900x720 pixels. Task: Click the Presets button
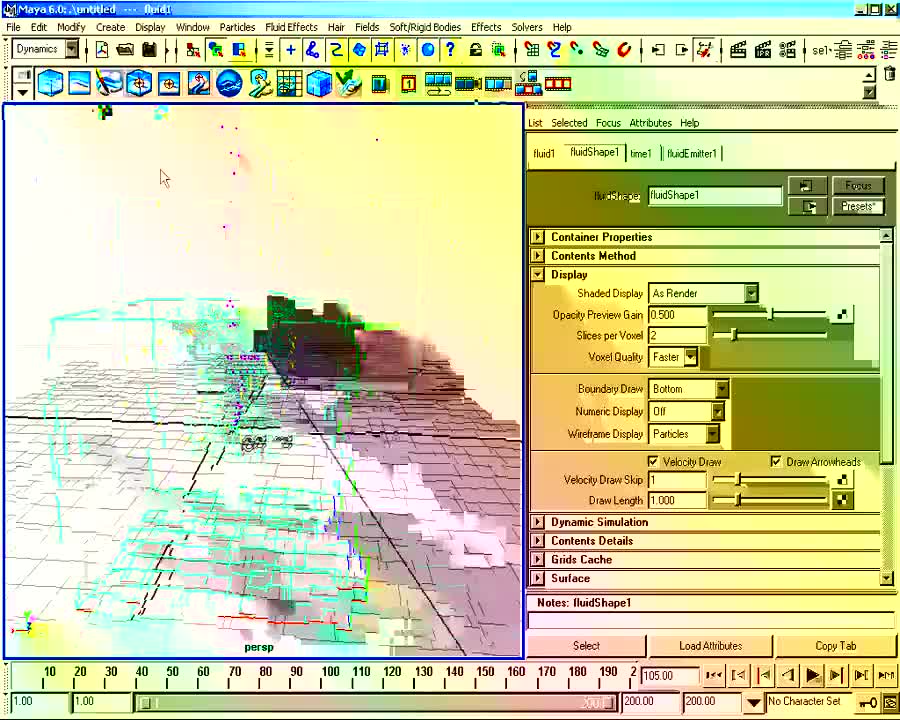pos(858,207)
